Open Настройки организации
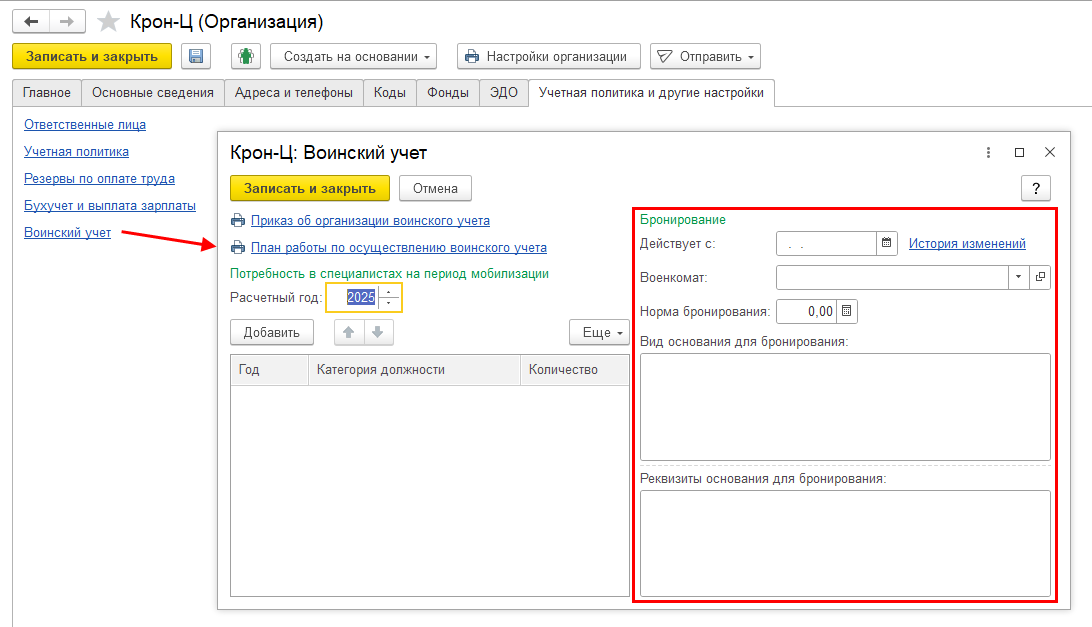The width and height of the screenshot is (1092, 627). point(549,56)
